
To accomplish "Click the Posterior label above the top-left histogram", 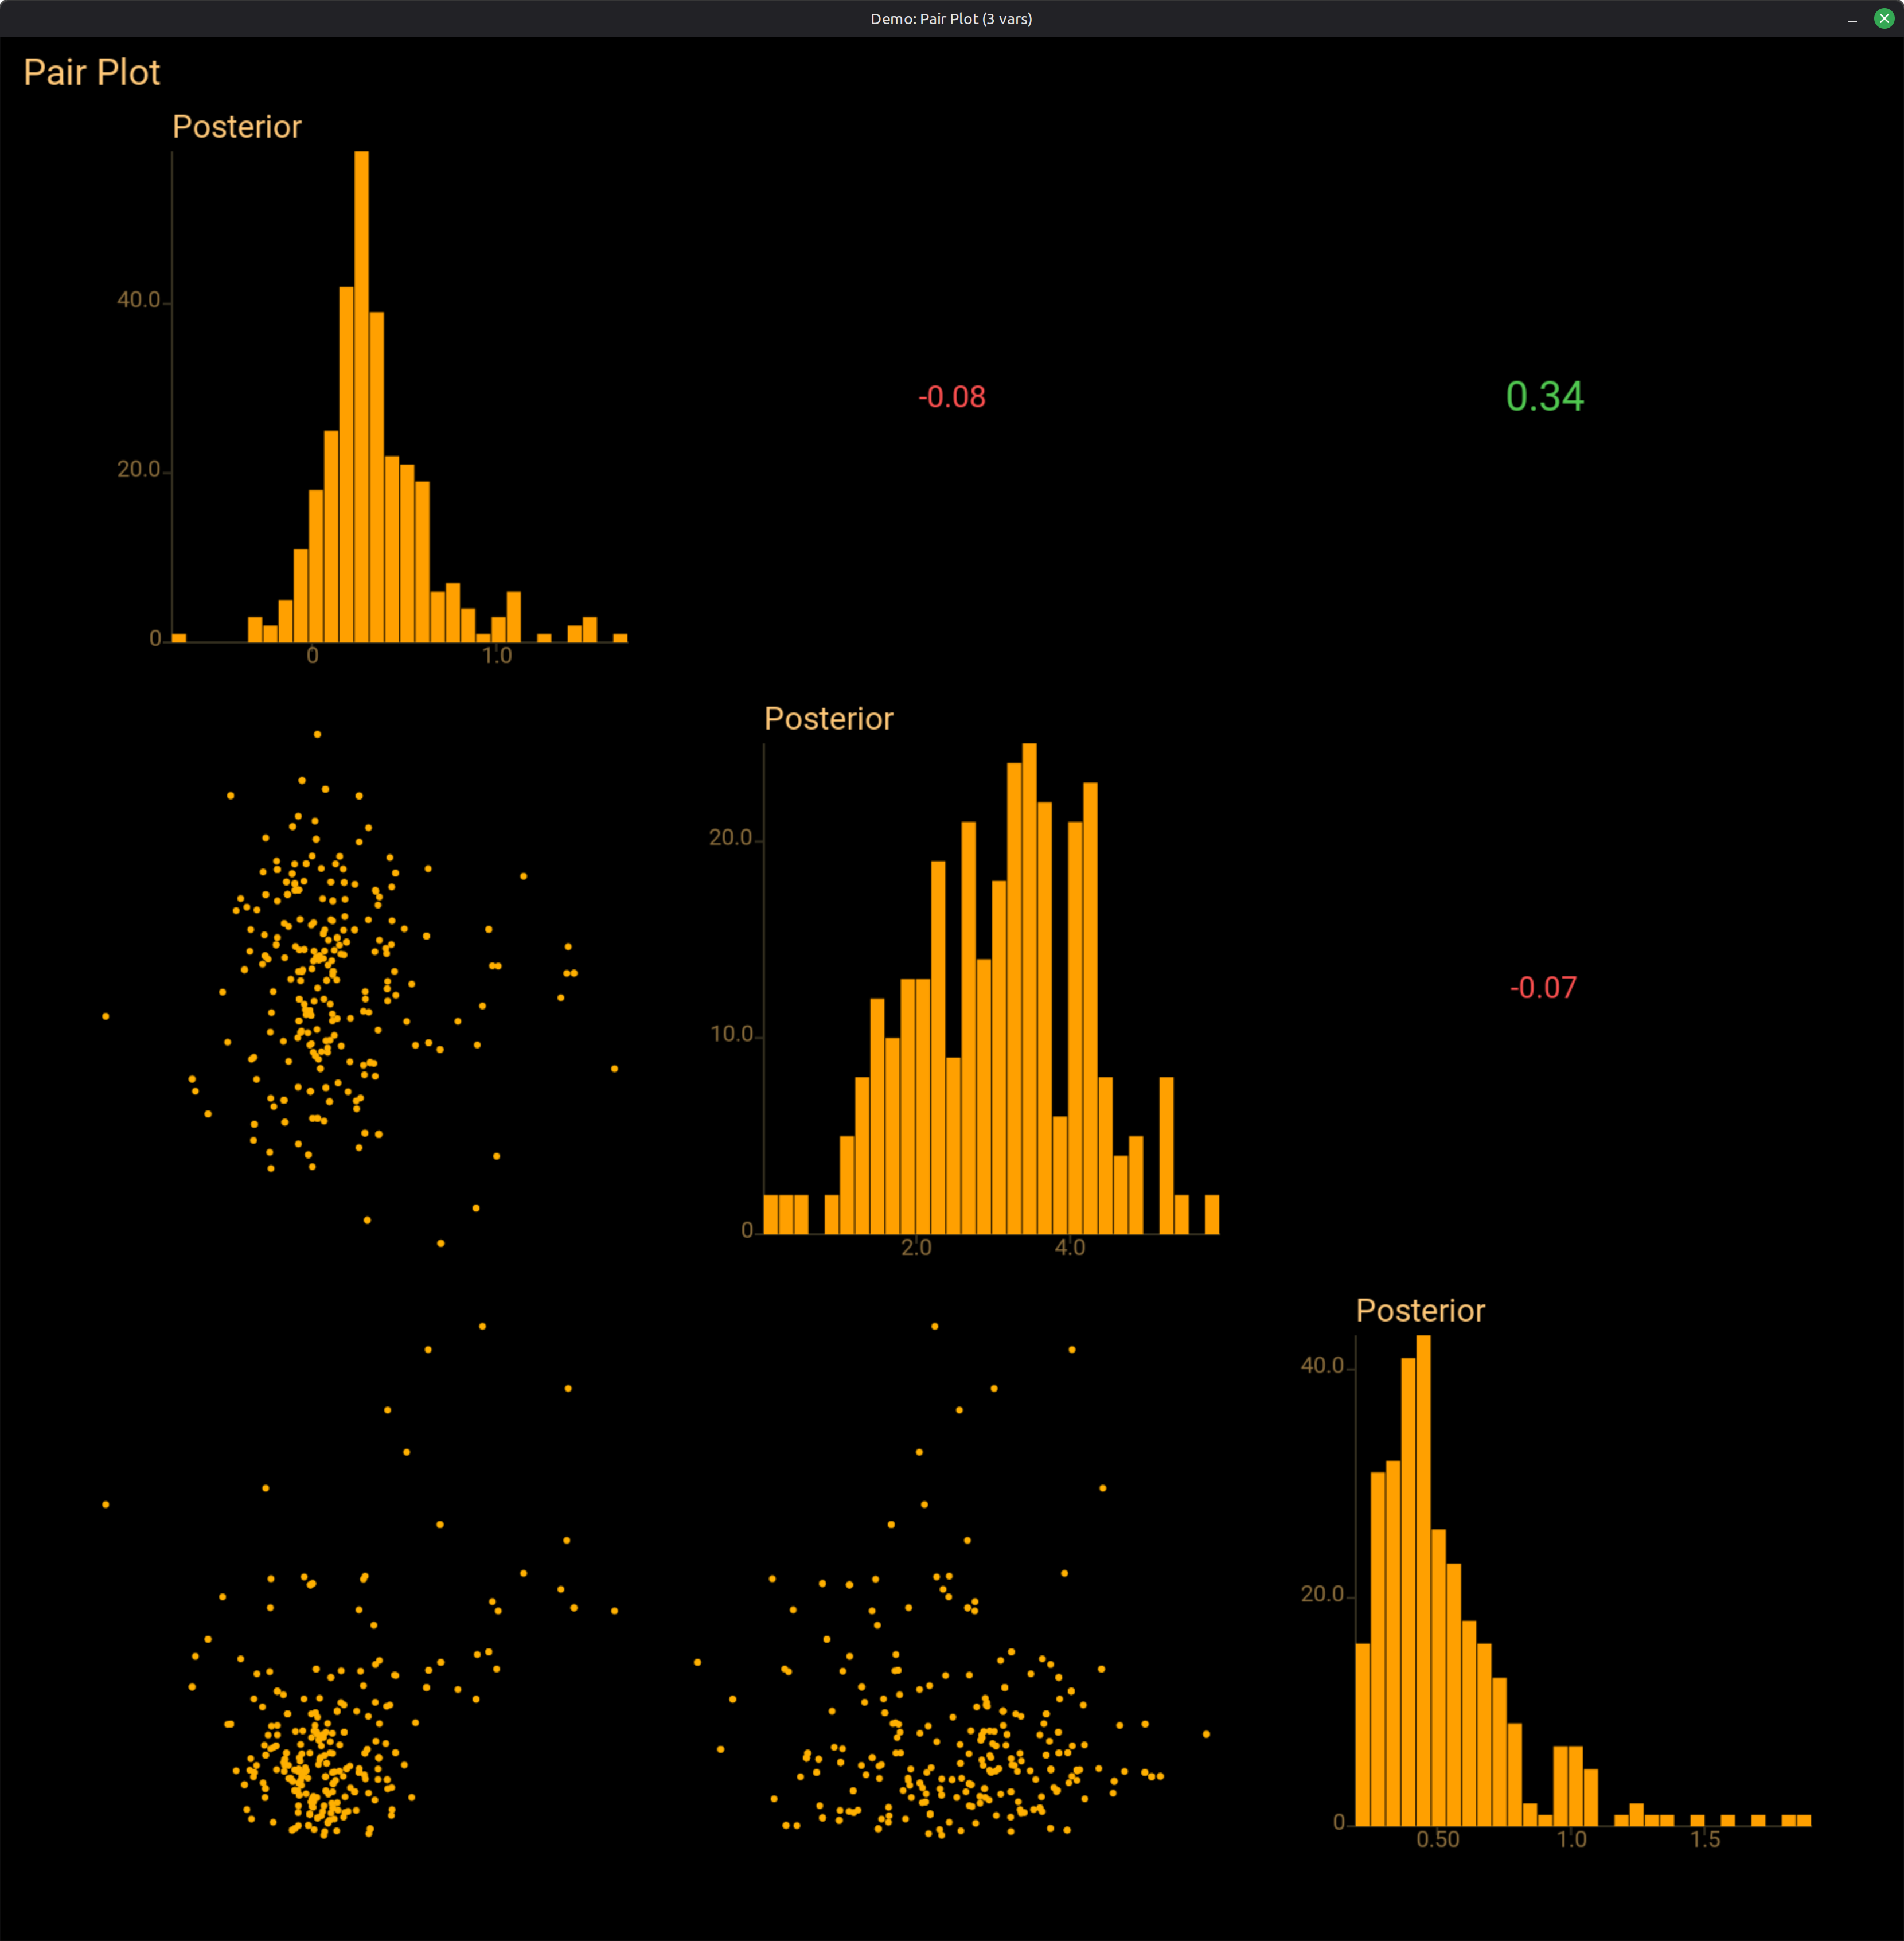I will tap(237, 127).
